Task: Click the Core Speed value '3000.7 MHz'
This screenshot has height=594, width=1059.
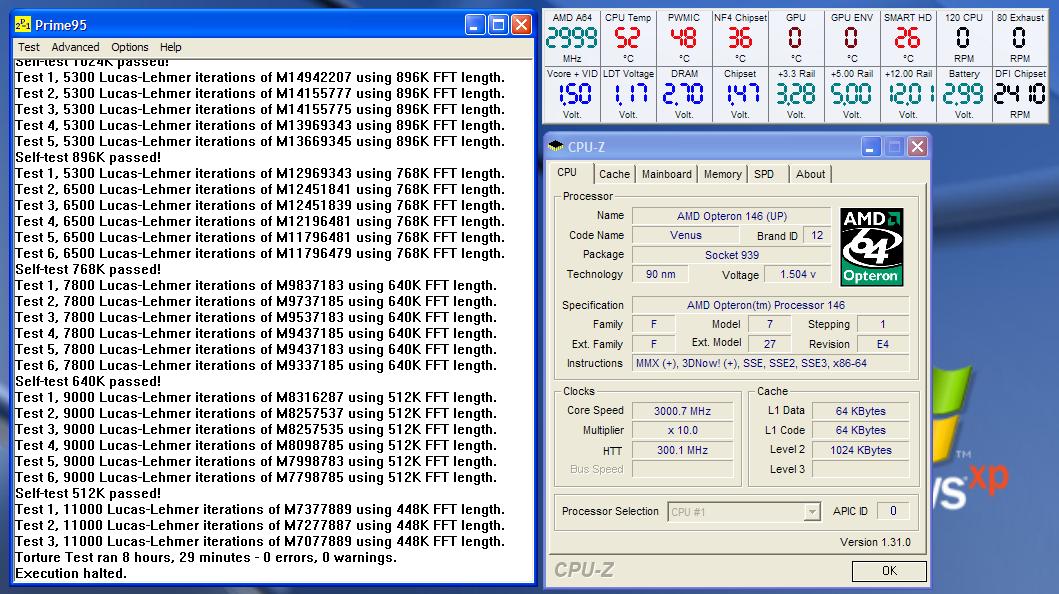Action: coord(682,411)
